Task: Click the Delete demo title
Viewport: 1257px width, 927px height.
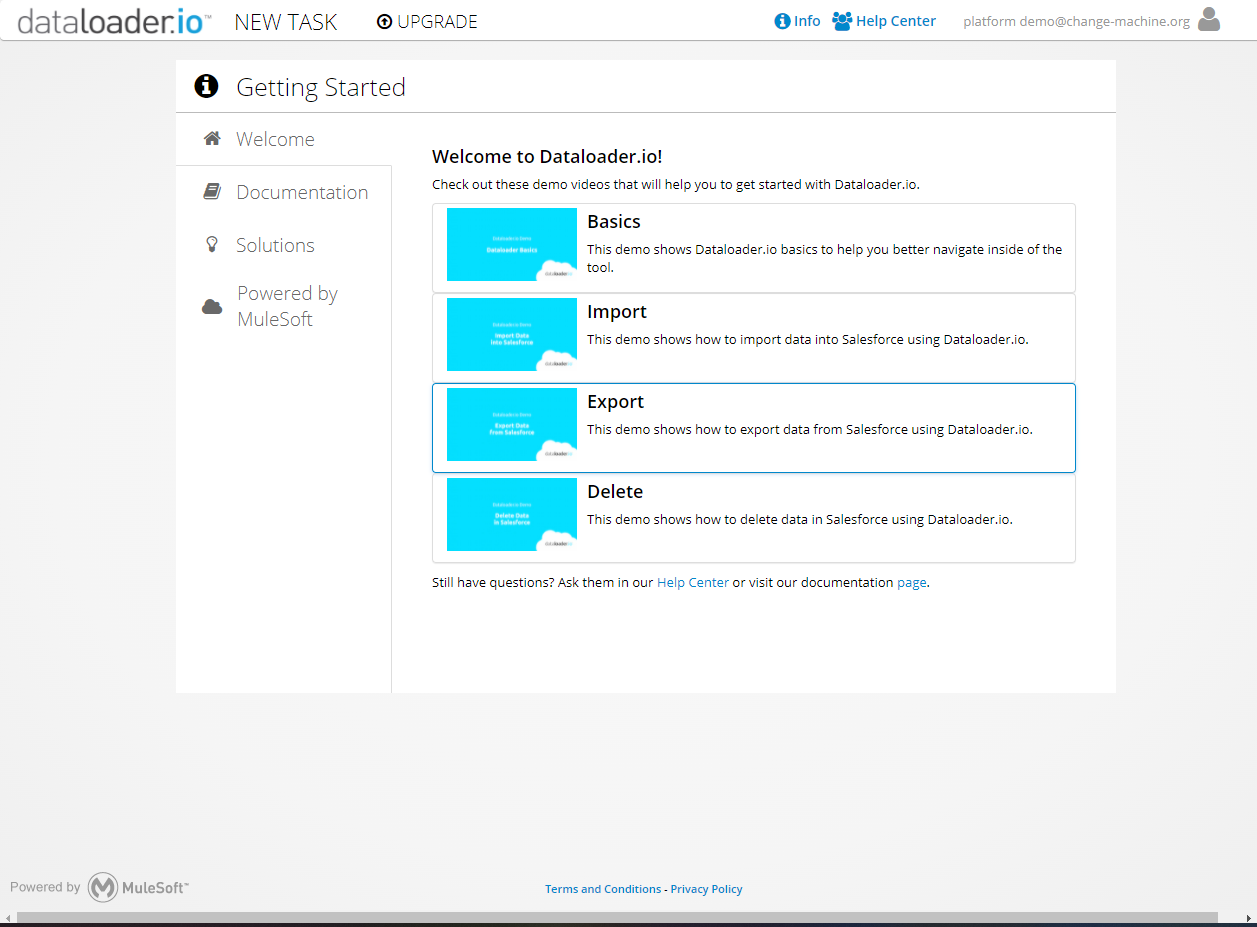Action: pyautogui.click(x=615, y=492)
